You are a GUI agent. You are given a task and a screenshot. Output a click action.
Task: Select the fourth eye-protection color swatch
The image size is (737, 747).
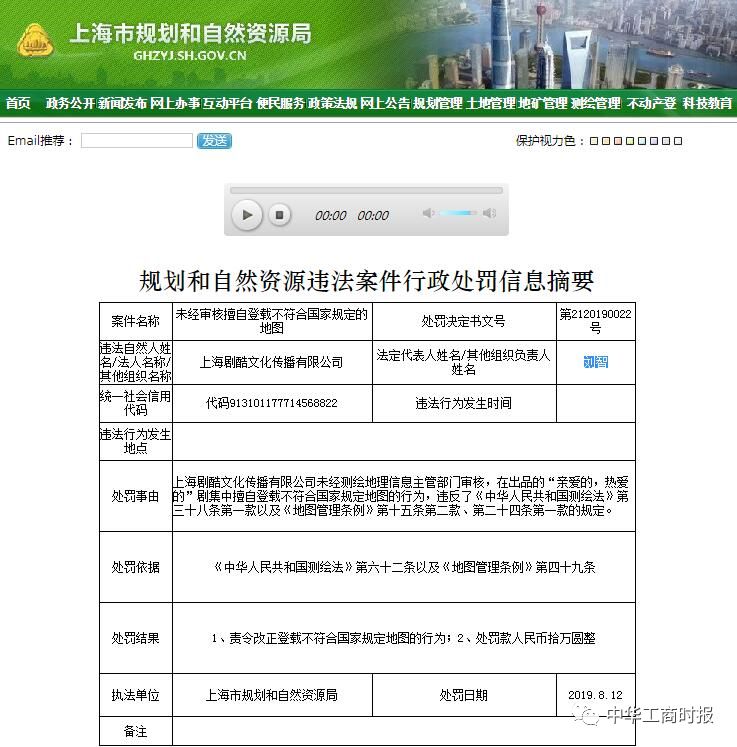tap(630, 141)
